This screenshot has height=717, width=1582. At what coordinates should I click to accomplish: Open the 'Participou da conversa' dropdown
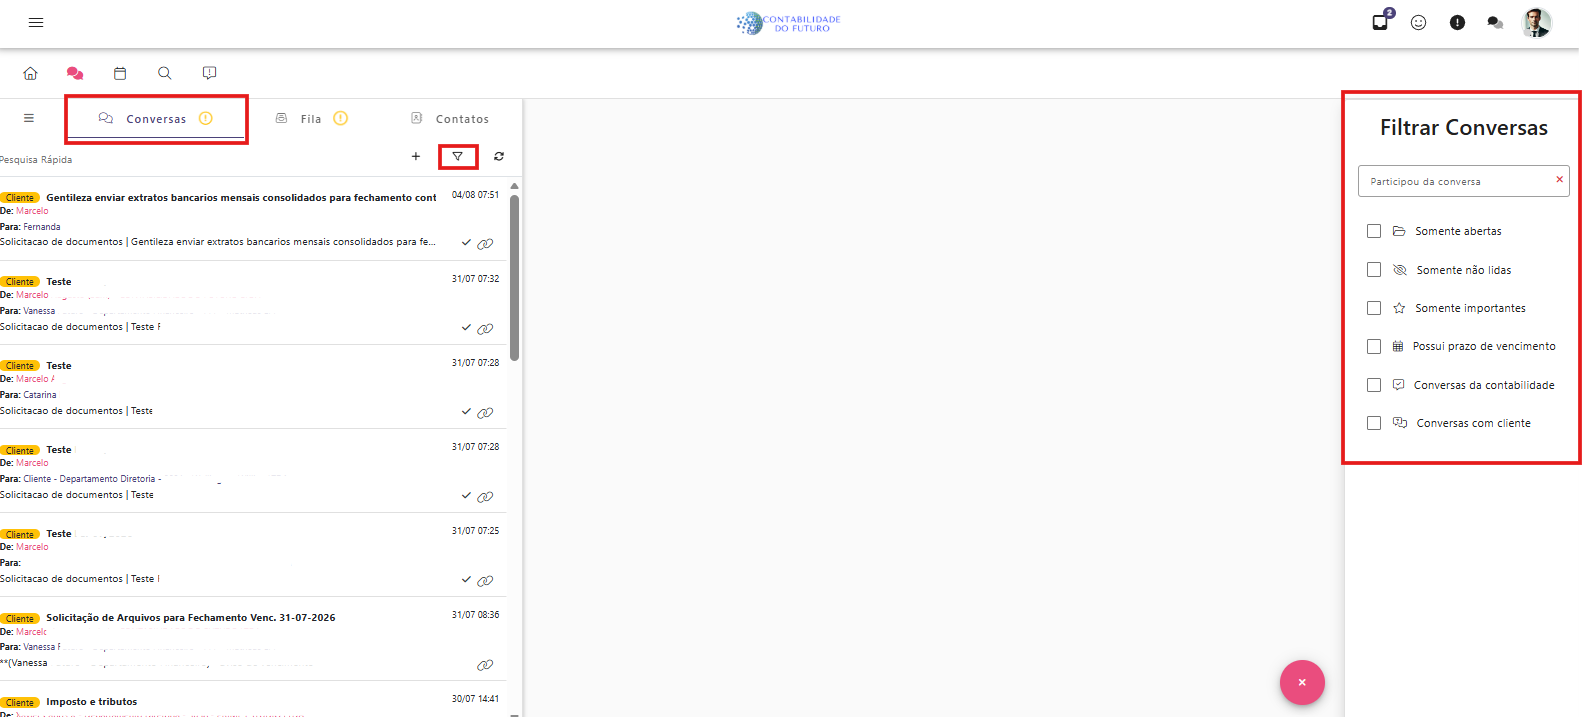pos(1463,181)
